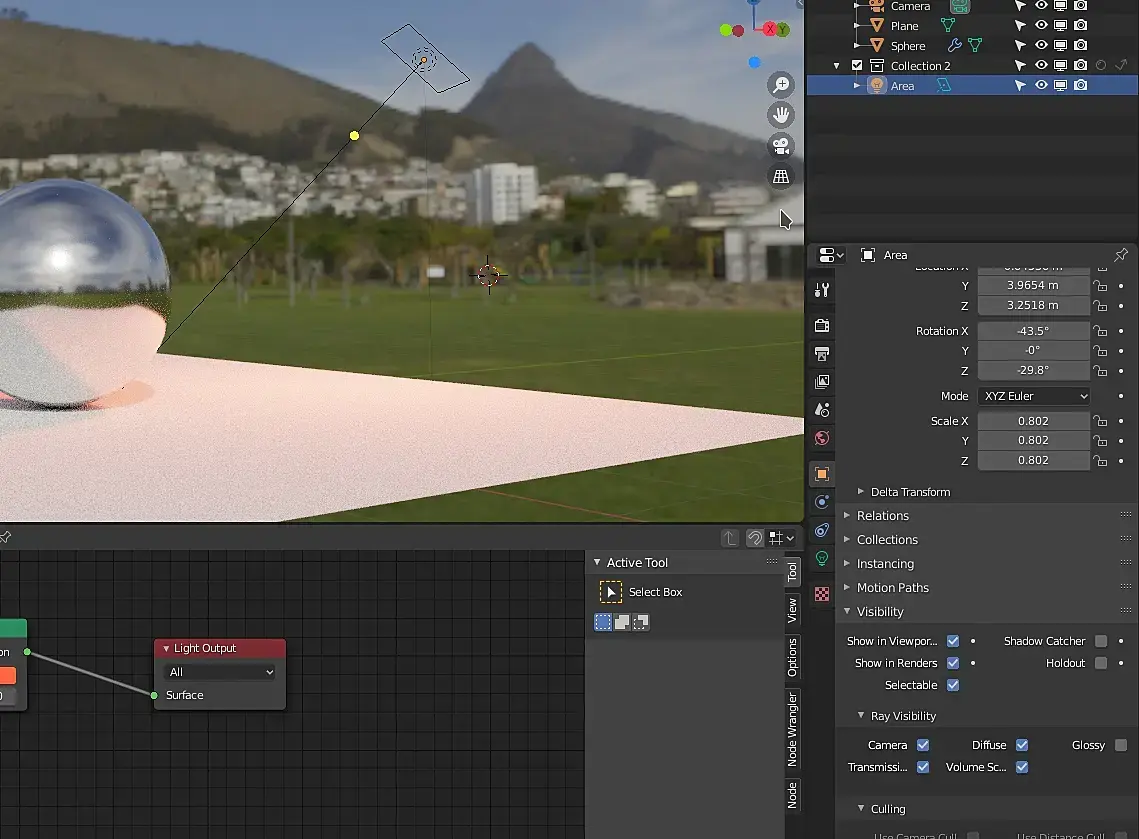Open Light Output target dropdown All
This screenshot has width=1139, height=839.
220,672
